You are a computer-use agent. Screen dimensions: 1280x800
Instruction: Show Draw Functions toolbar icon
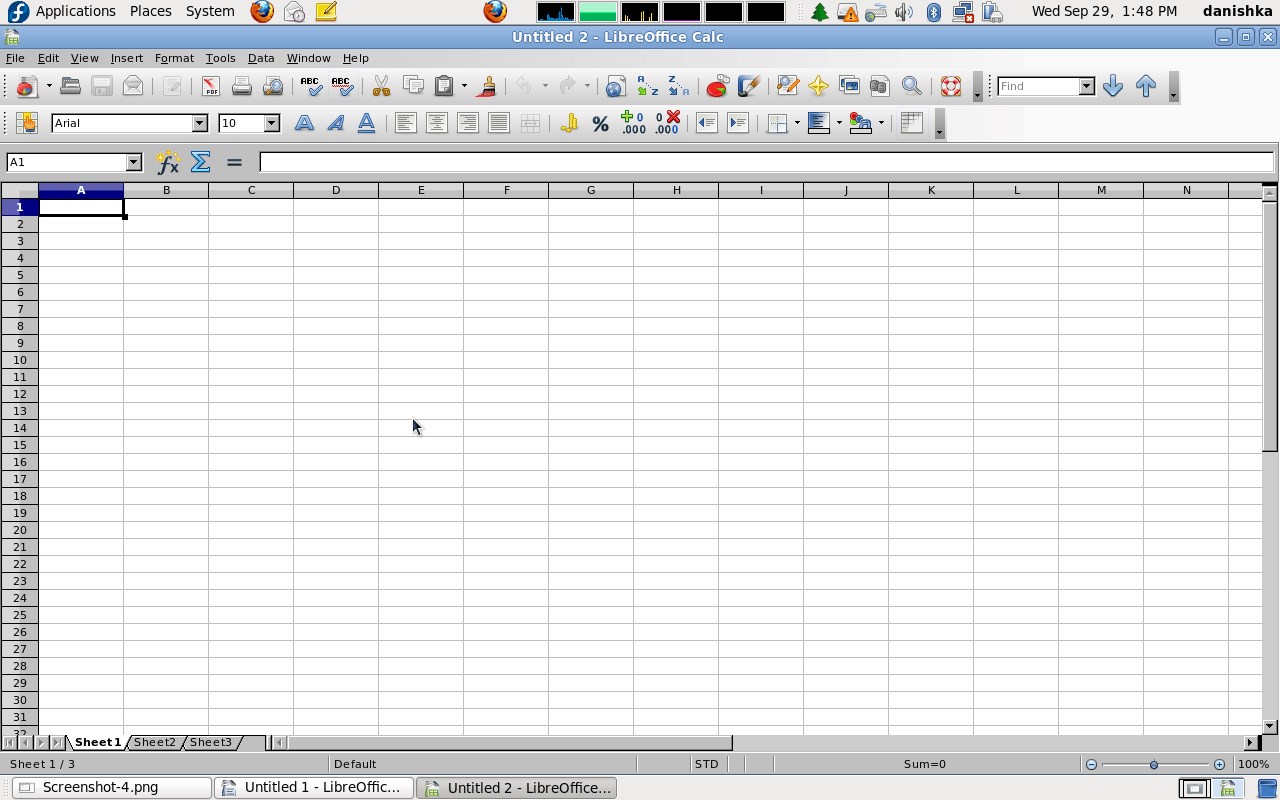748,86
